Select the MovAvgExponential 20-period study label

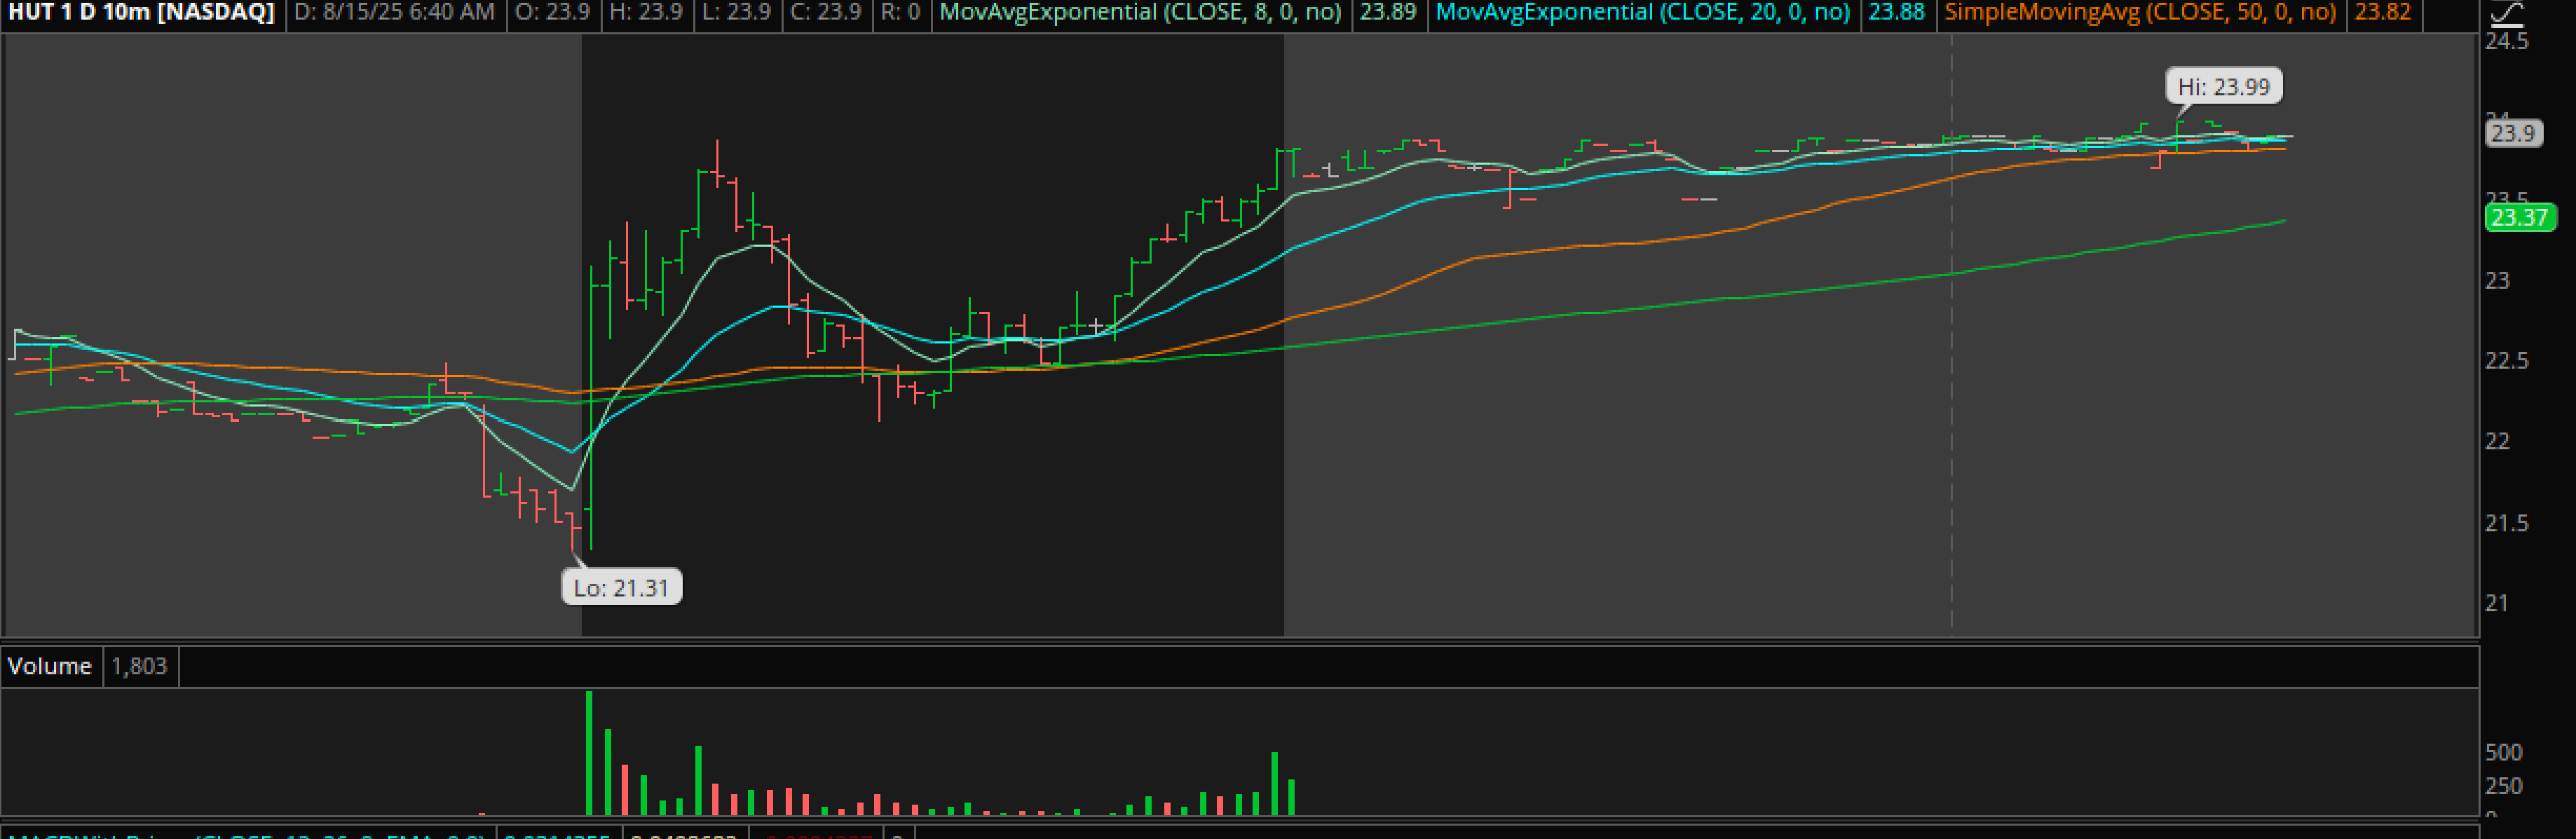(1642, 12)
